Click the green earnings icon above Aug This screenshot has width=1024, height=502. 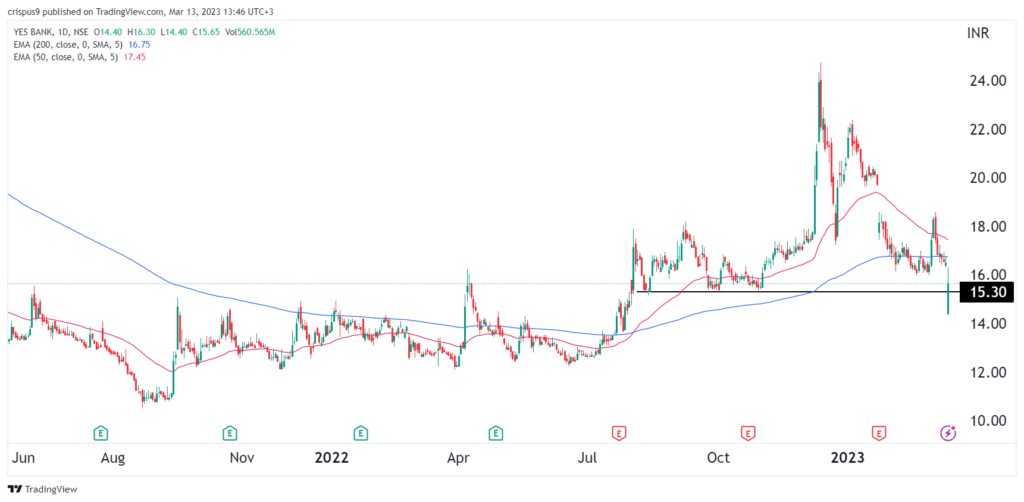click(x=100, y=432)
